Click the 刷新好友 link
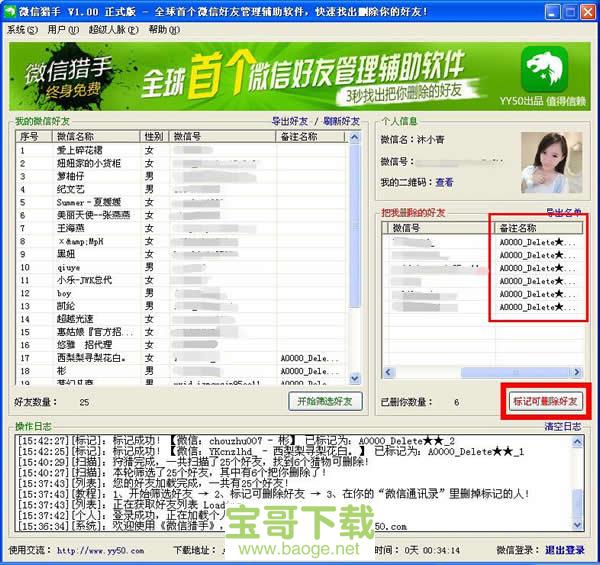Viewport: 600px width, 565px height. [340, 121]
